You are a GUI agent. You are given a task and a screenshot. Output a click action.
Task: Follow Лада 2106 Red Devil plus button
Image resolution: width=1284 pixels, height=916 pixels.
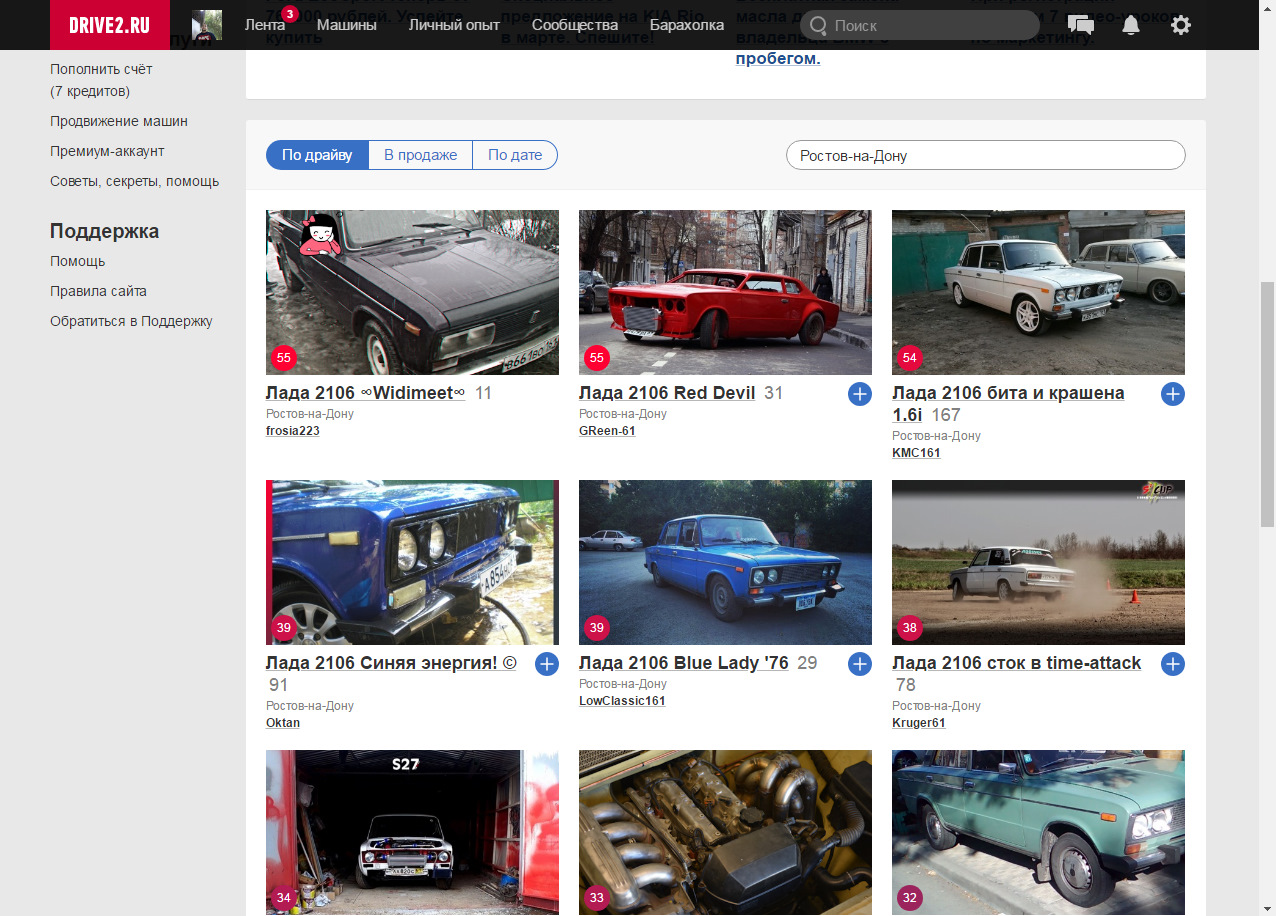860,394
